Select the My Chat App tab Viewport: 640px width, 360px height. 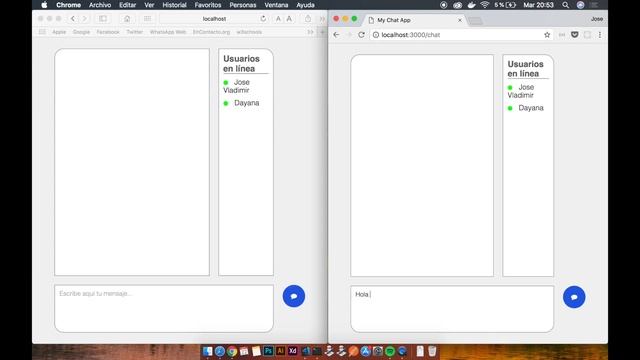click(x=414, y=20)
